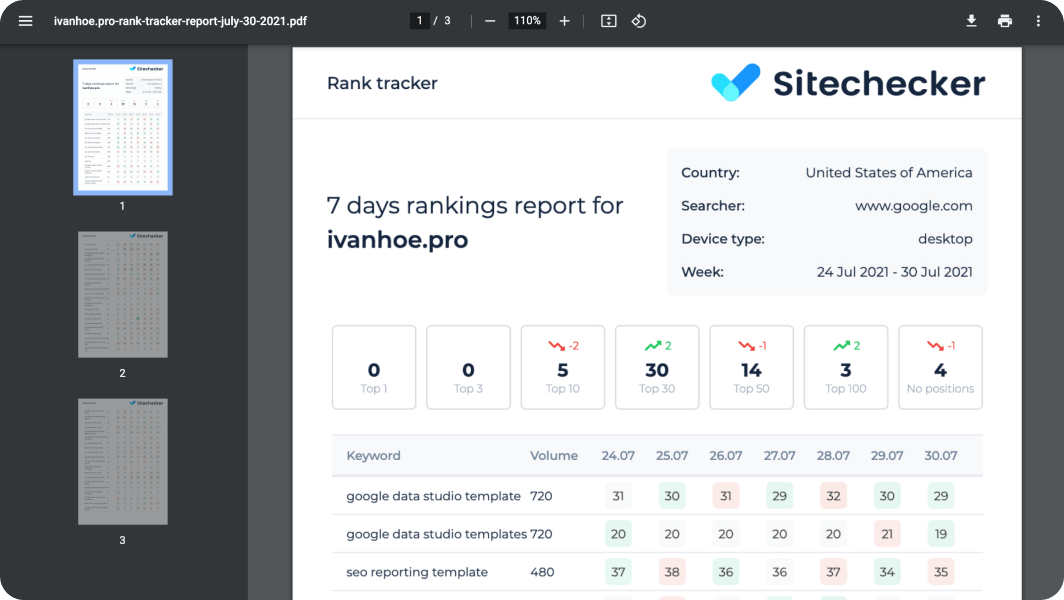Viewport: 1064px width, 600px height.
Task: Select page 3 thumbnail
Action: tap(123, 461)
